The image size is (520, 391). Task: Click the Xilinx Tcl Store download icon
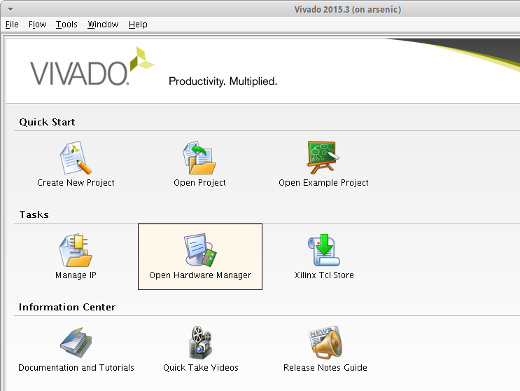324,250
